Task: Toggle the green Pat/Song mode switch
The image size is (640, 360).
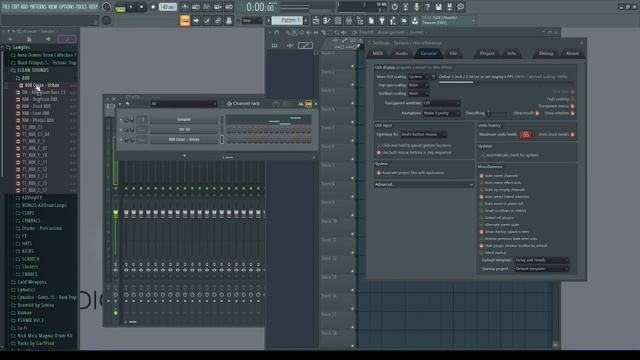Action: (120, 8)
